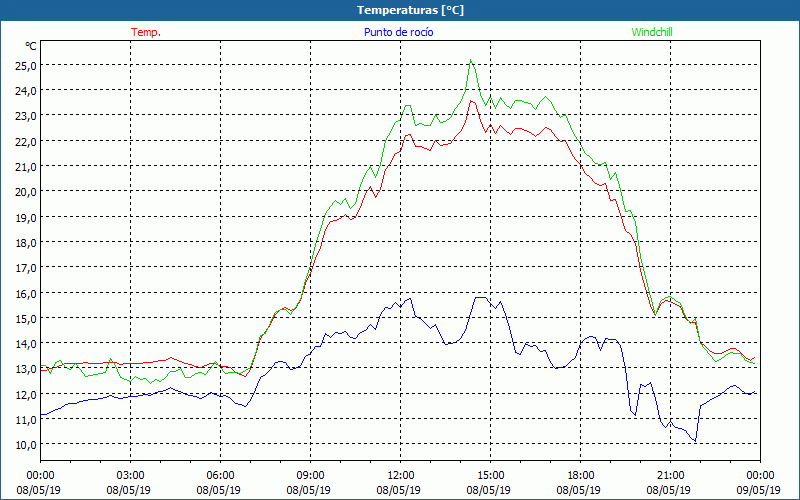Image resolution: width=800 pixels, height=500 pixels.
Task: Click the 15,0 y-axis value
Action: [26, 319]
